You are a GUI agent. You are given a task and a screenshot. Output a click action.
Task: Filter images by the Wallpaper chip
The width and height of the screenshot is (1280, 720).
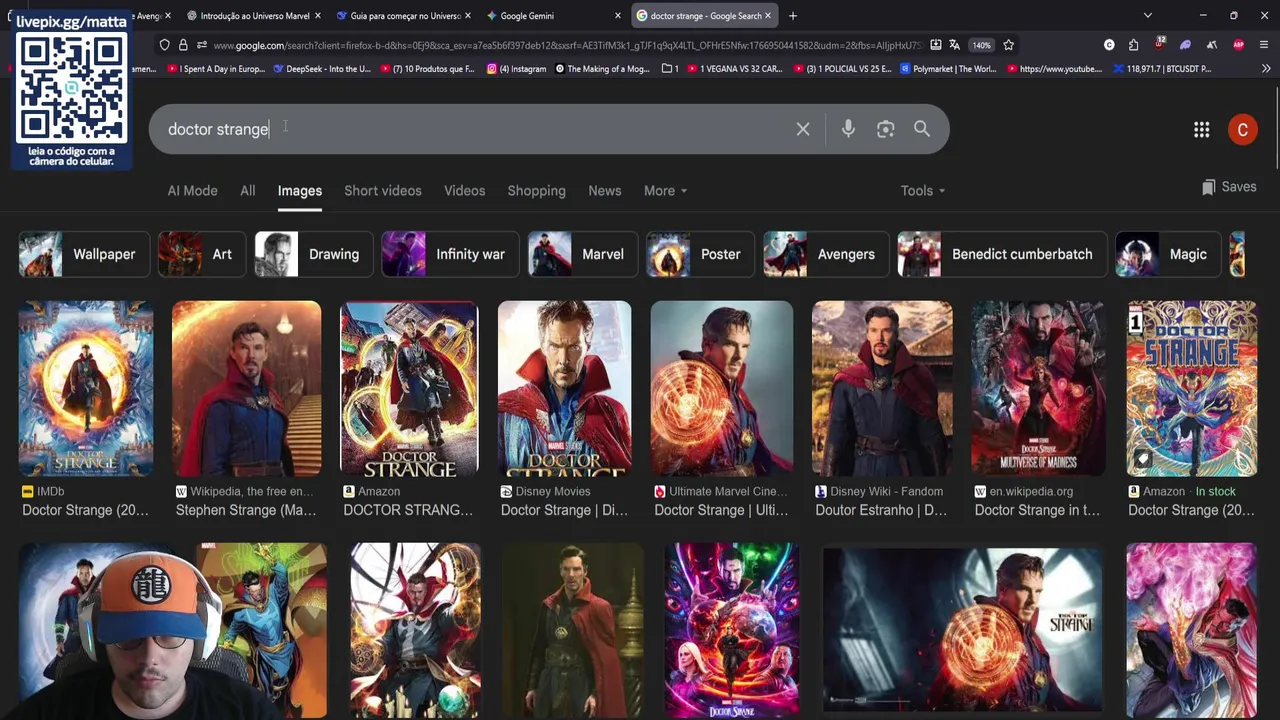84,254
